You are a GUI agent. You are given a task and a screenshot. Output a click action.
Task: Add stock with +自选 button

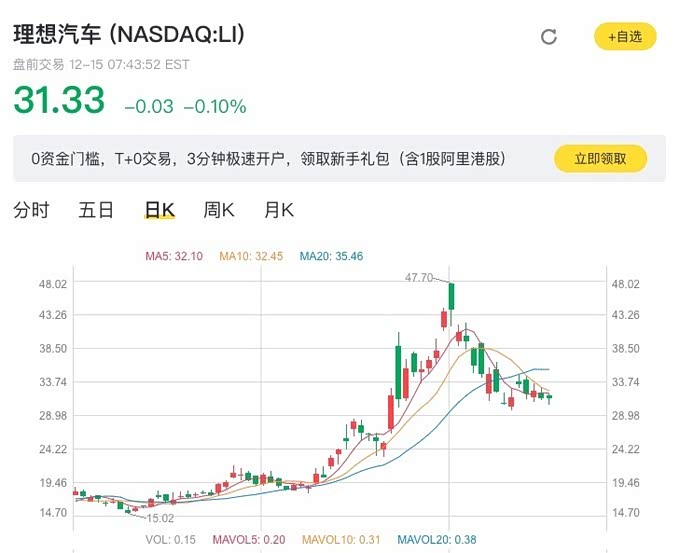[x=625, y=37]
